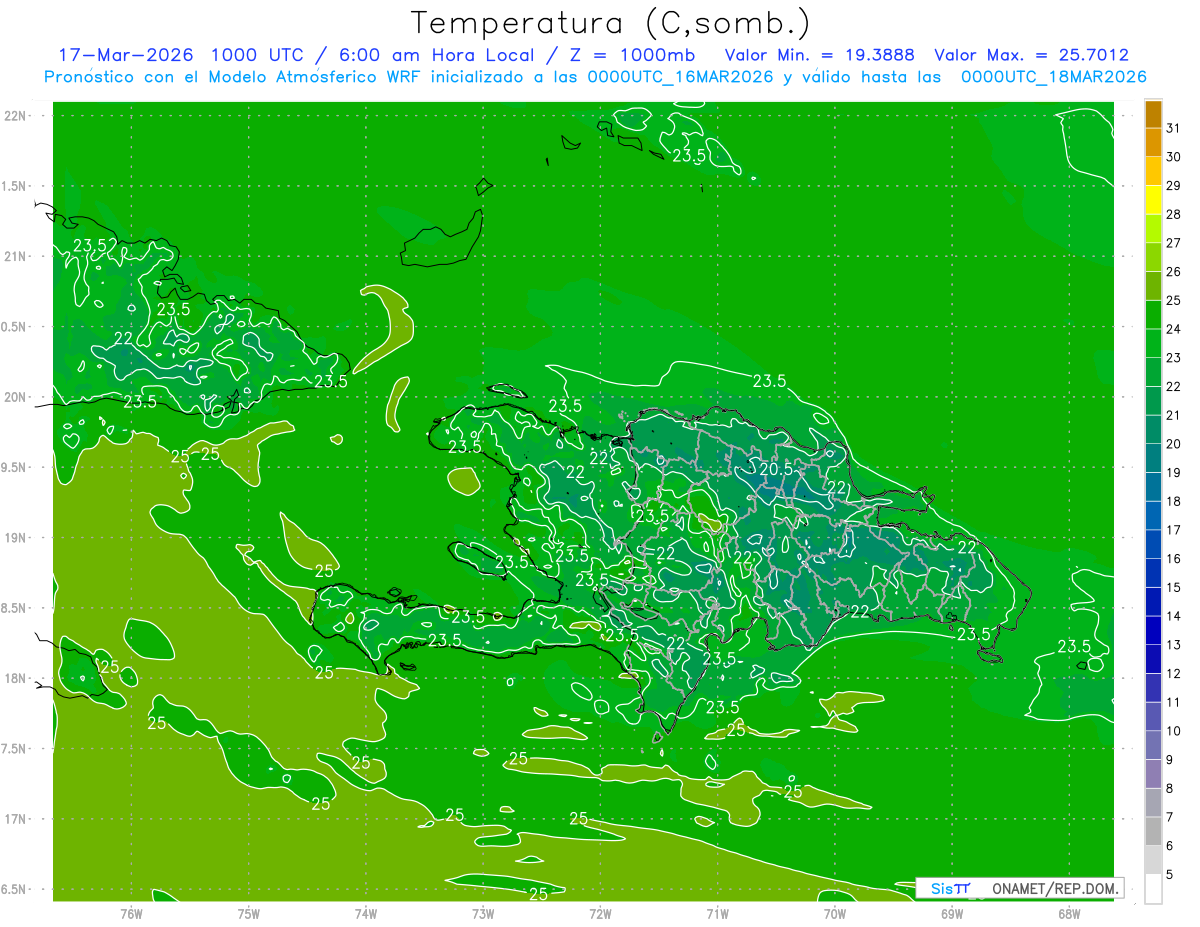
Task: Click the '74W' longitude axis label
Action: [366, 912]
